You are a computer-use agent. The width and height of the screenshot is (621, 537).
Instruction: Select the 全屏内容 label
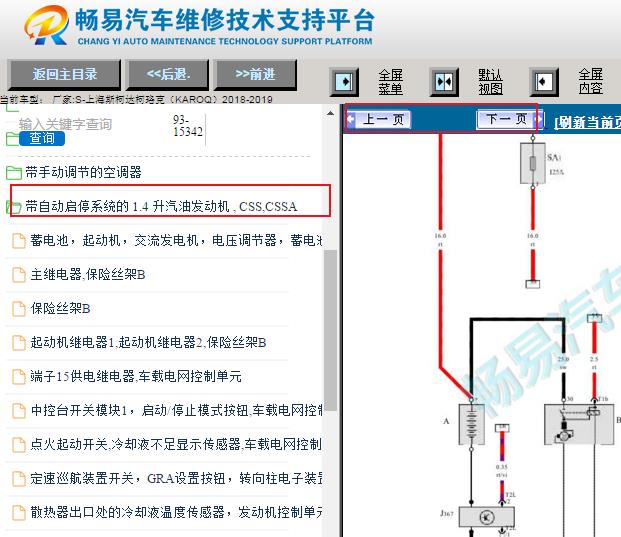[x=591, y=81]
